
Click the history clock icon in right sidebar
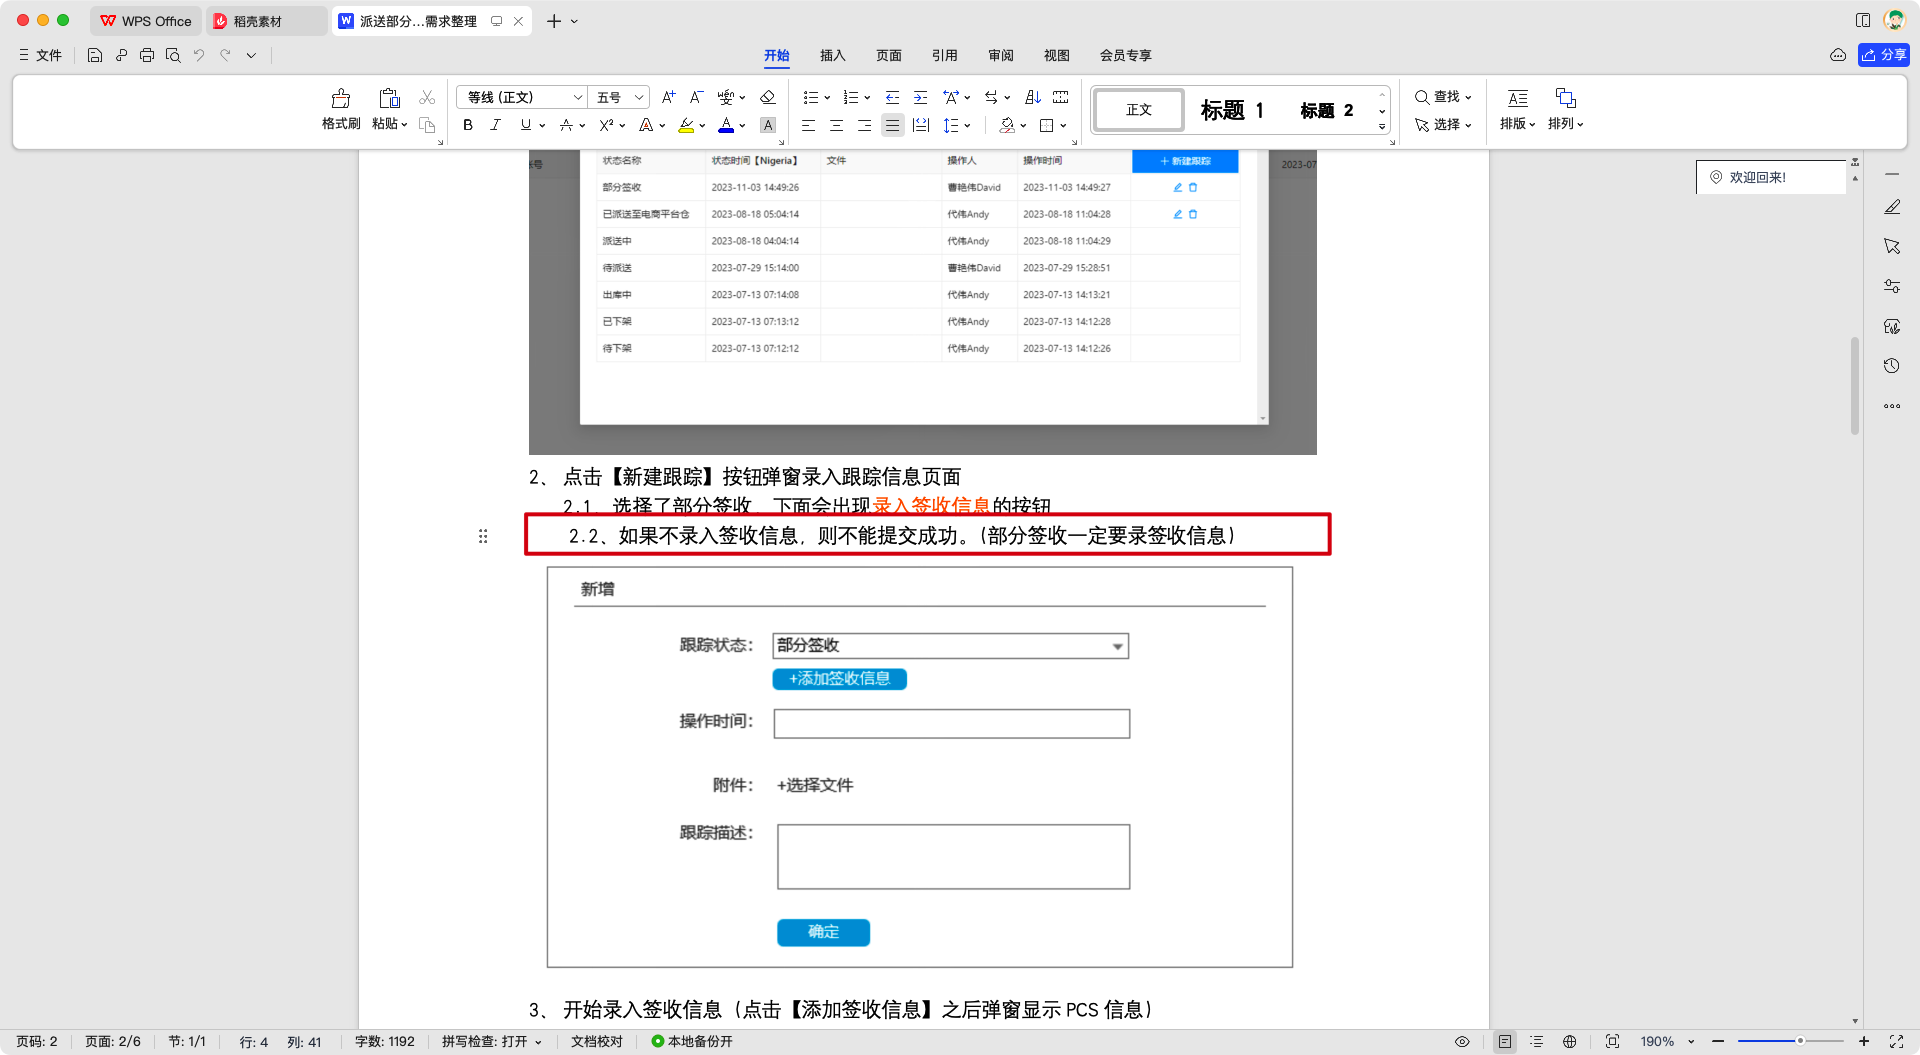click(x=1891, y=366)
